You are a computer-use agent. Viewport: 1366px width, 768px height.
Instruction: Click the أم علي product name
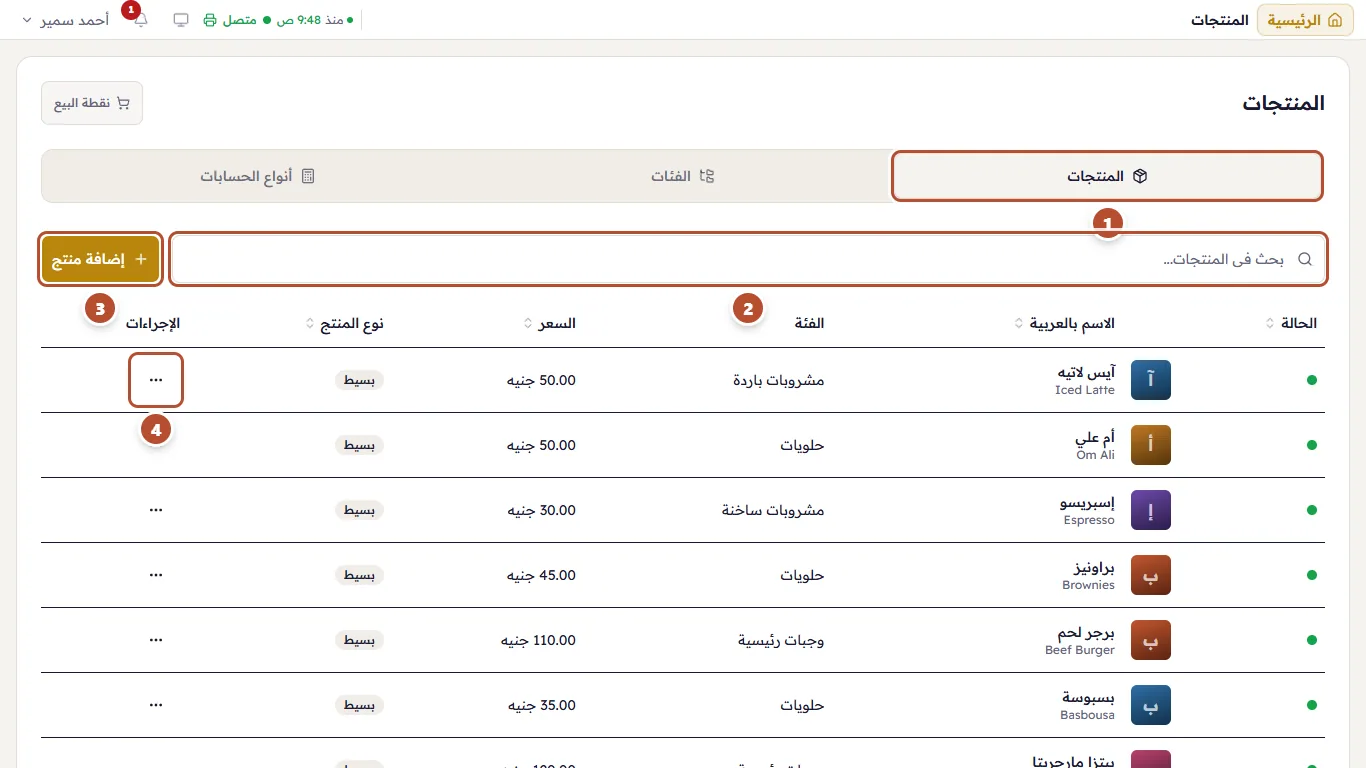point(1095,437)
